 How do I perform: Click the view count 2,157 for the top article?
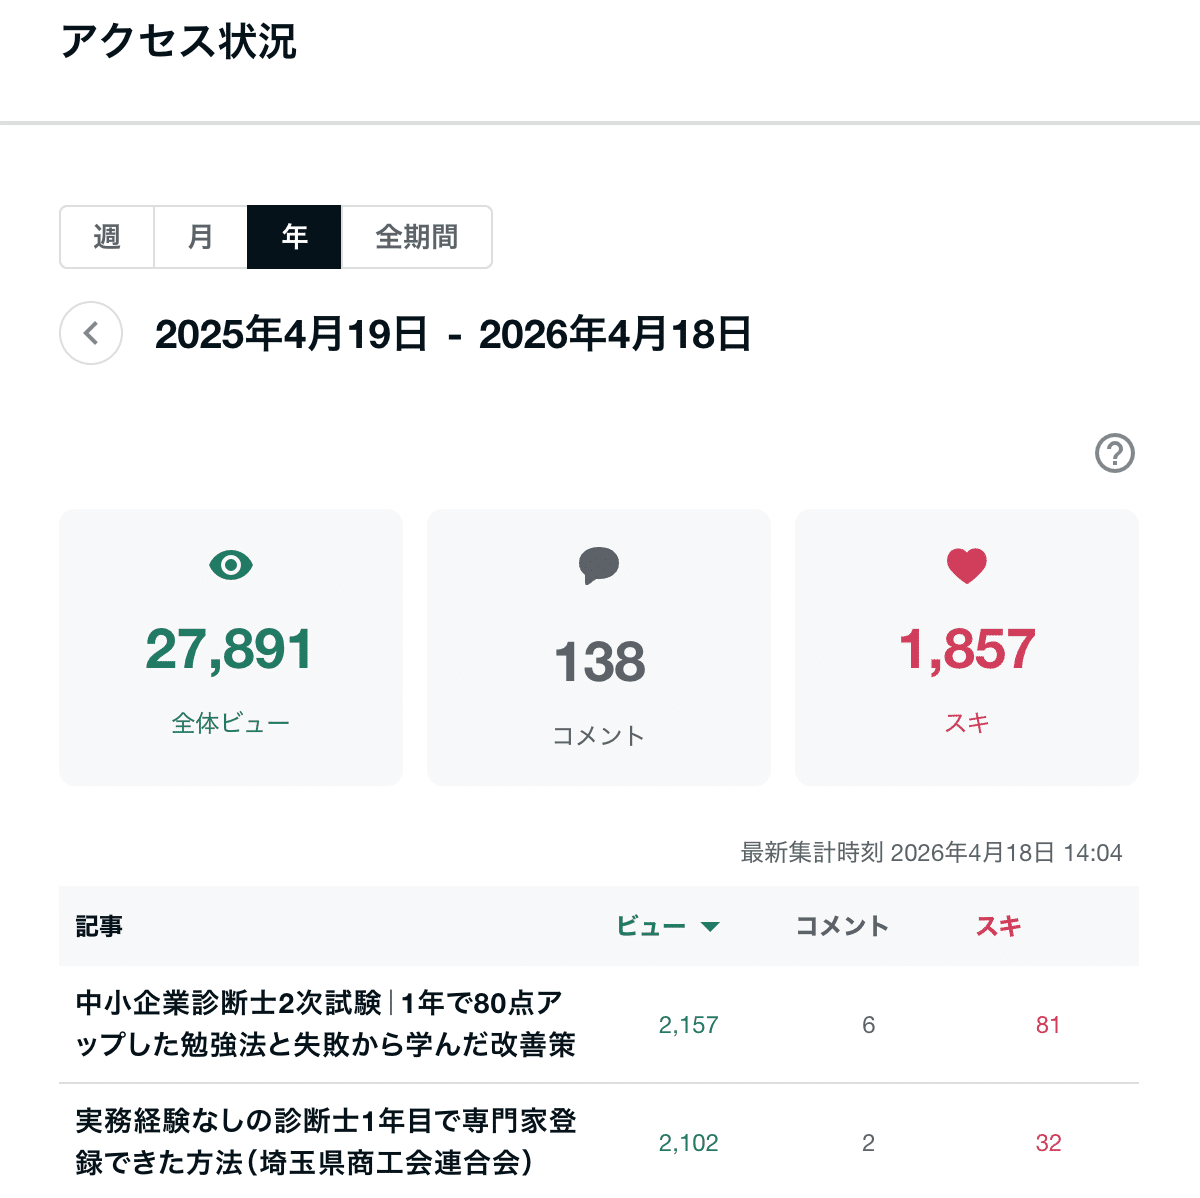[x=689, y=1024]
